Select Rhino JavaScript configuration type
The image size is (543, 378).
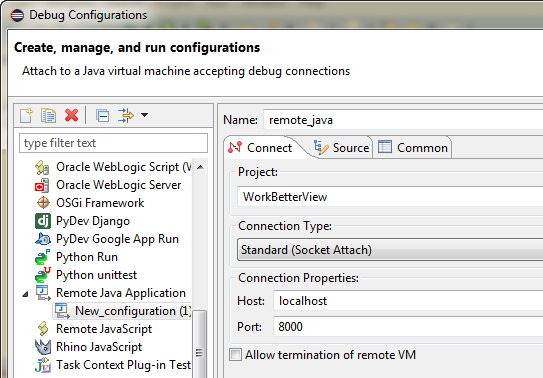99,347
